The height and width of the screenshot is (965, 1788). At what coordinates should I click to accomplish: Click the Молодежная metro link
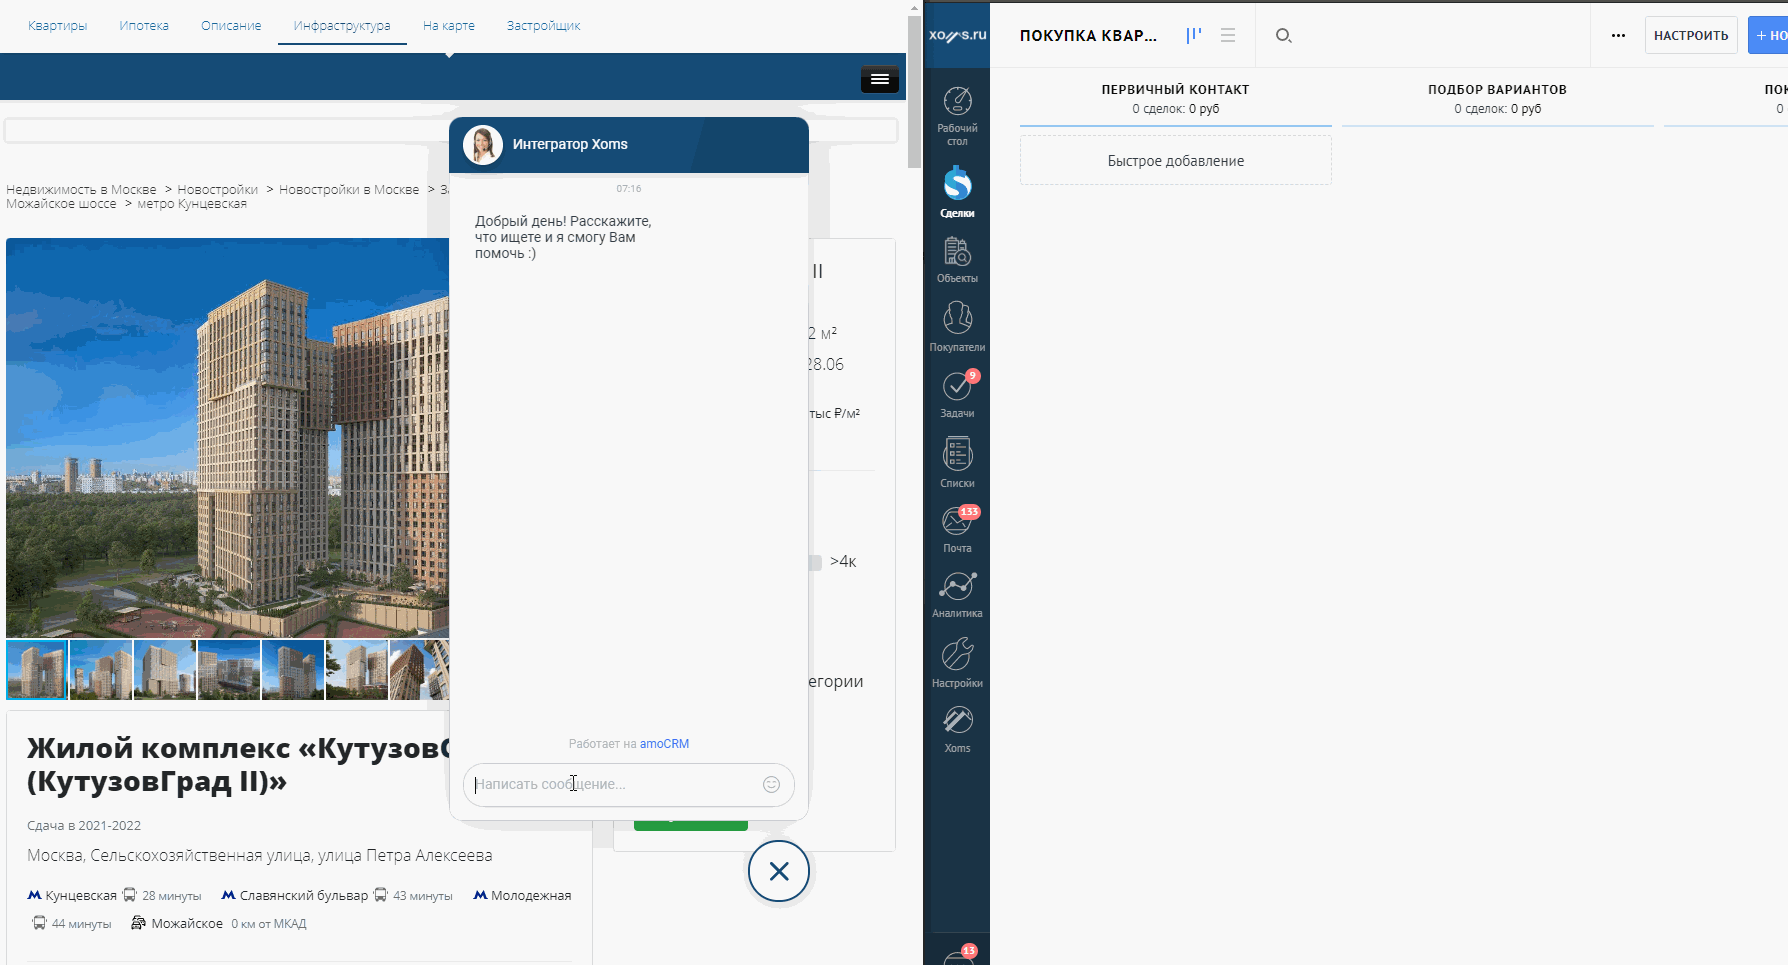pyautogui.click(x=531, y=896)
